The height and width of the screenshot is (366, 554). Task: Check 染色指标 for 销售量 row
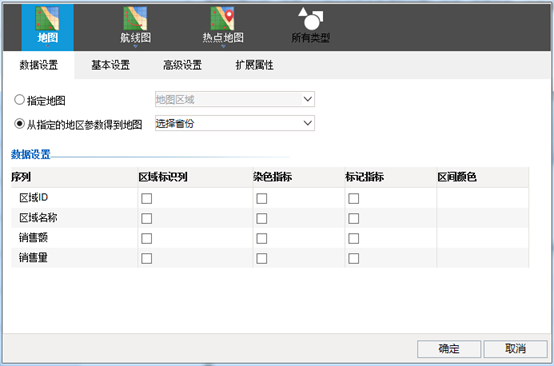click(x=261, y=258)
